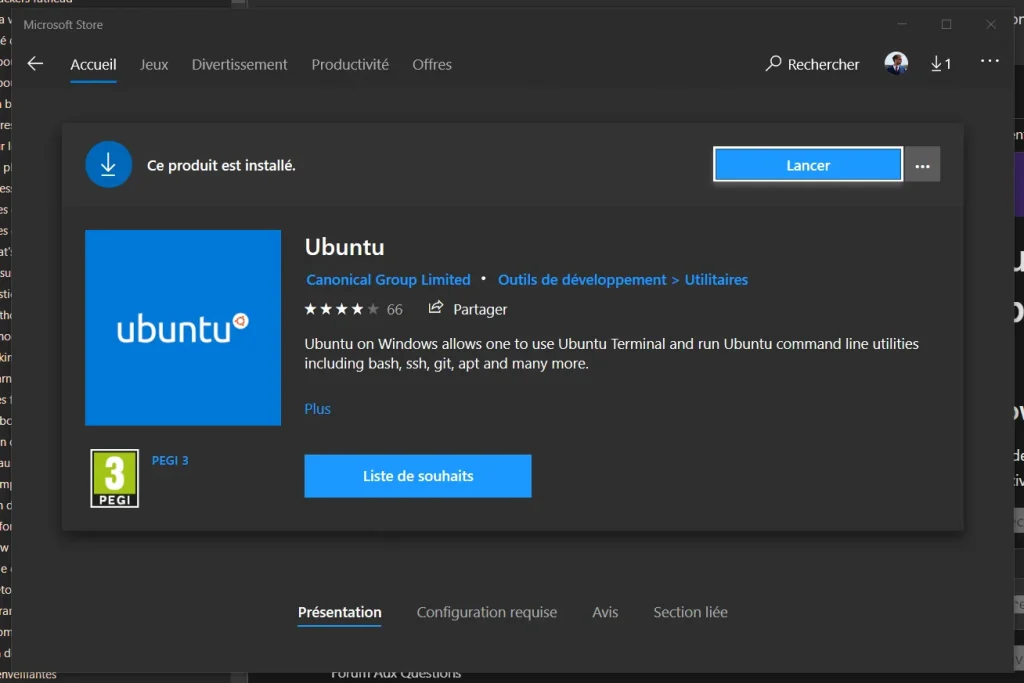Maximize the Microsoft Store window
1024x683 pixels.
click(946, 24)
